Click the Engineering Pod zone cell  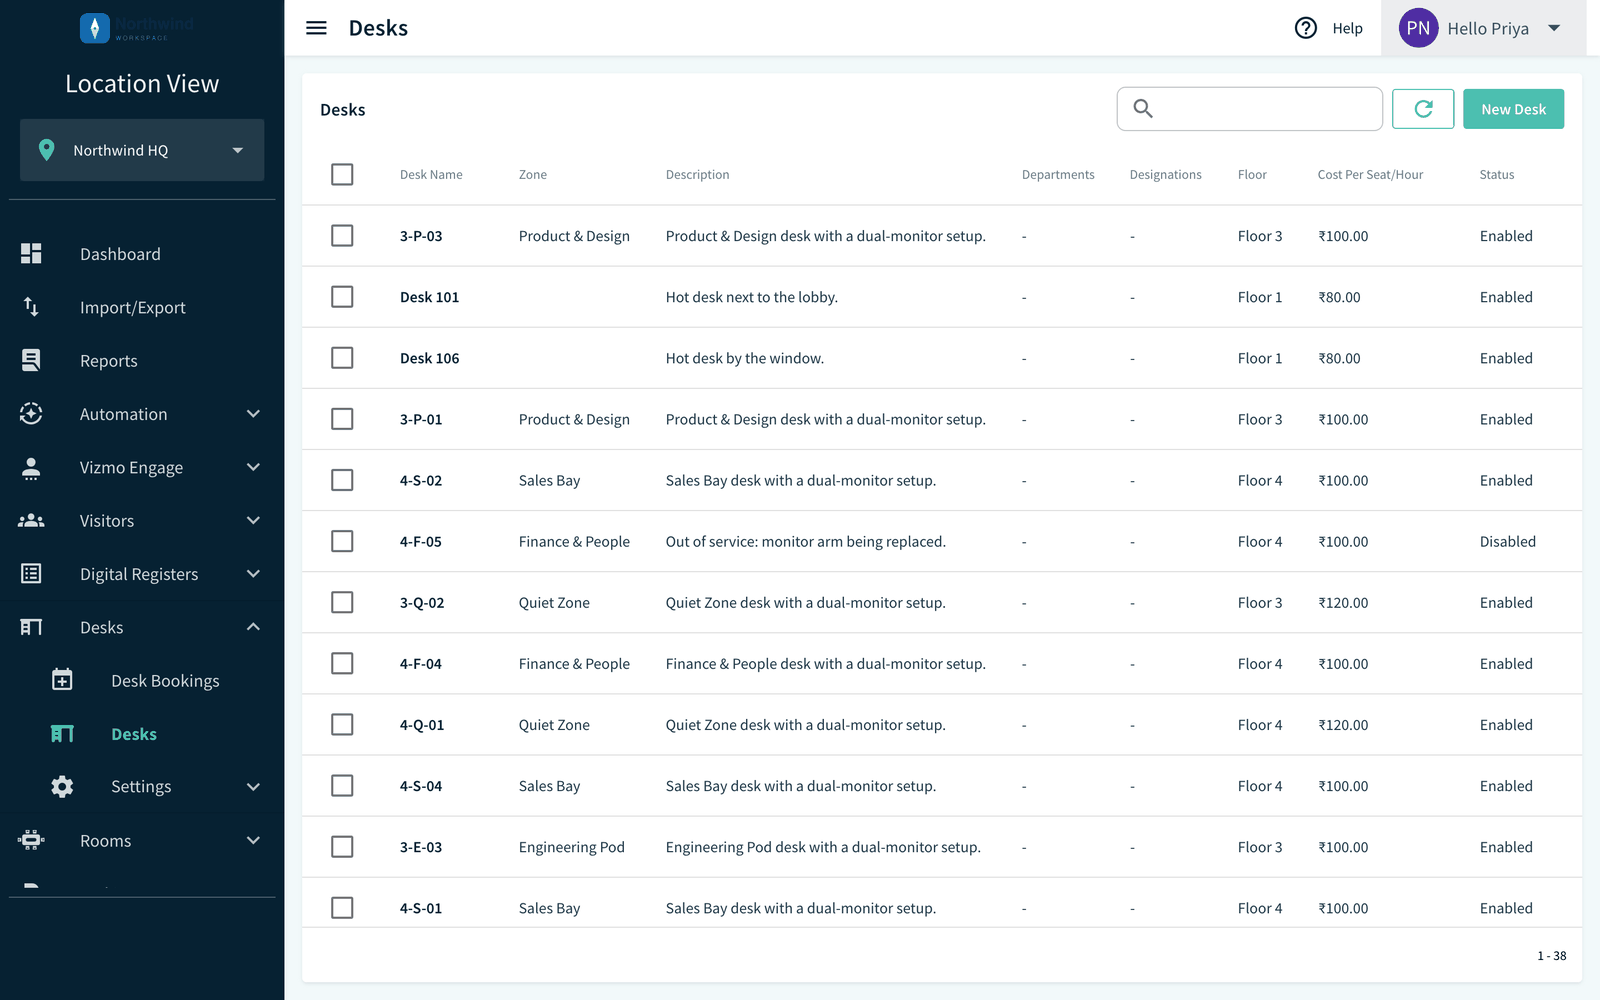pyautogui.click(x=572, y=848)
